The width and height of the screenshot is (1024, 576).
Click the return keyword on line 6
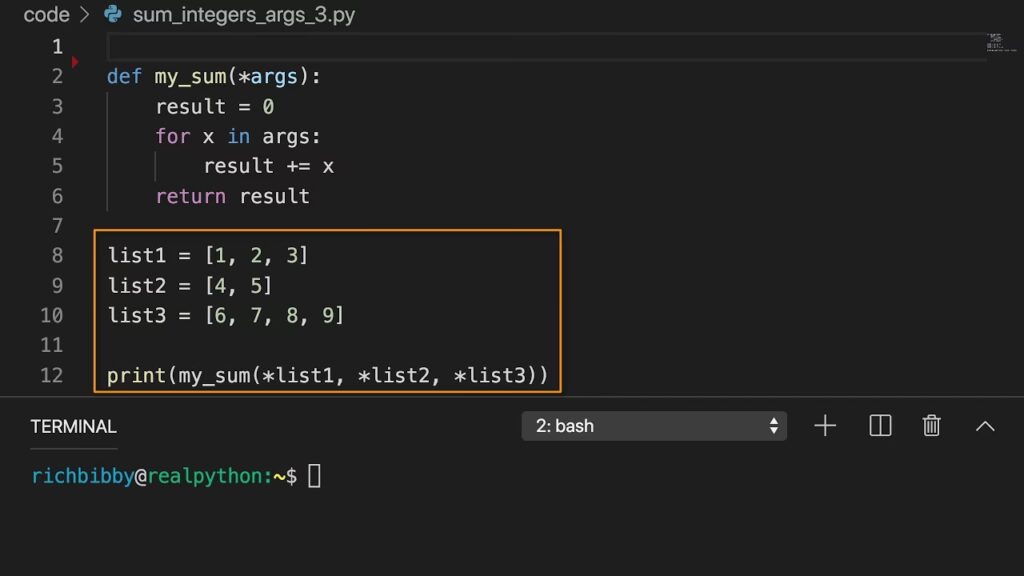190,196
